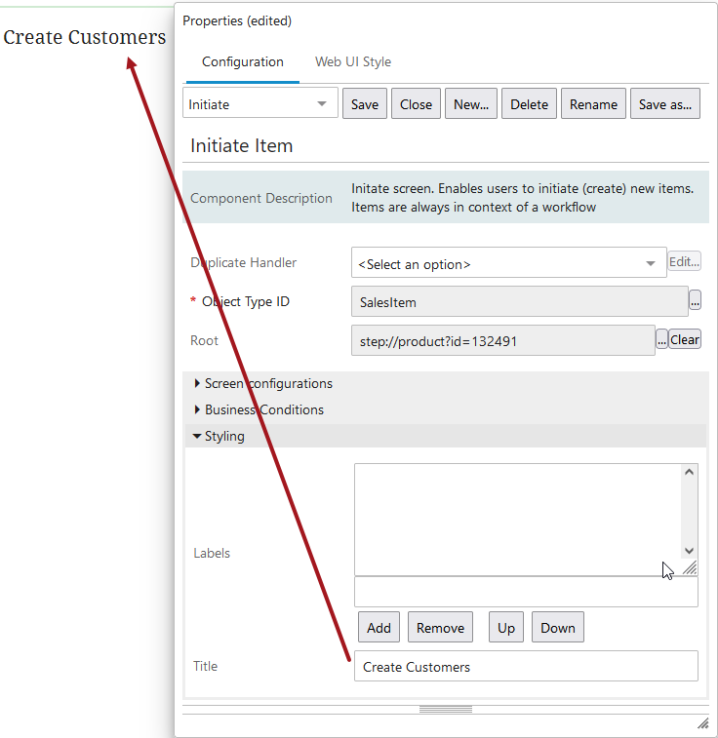The width and height of the screenshot is (718, 738).
Task: Click the new label text input
Action: coord(526,592)
